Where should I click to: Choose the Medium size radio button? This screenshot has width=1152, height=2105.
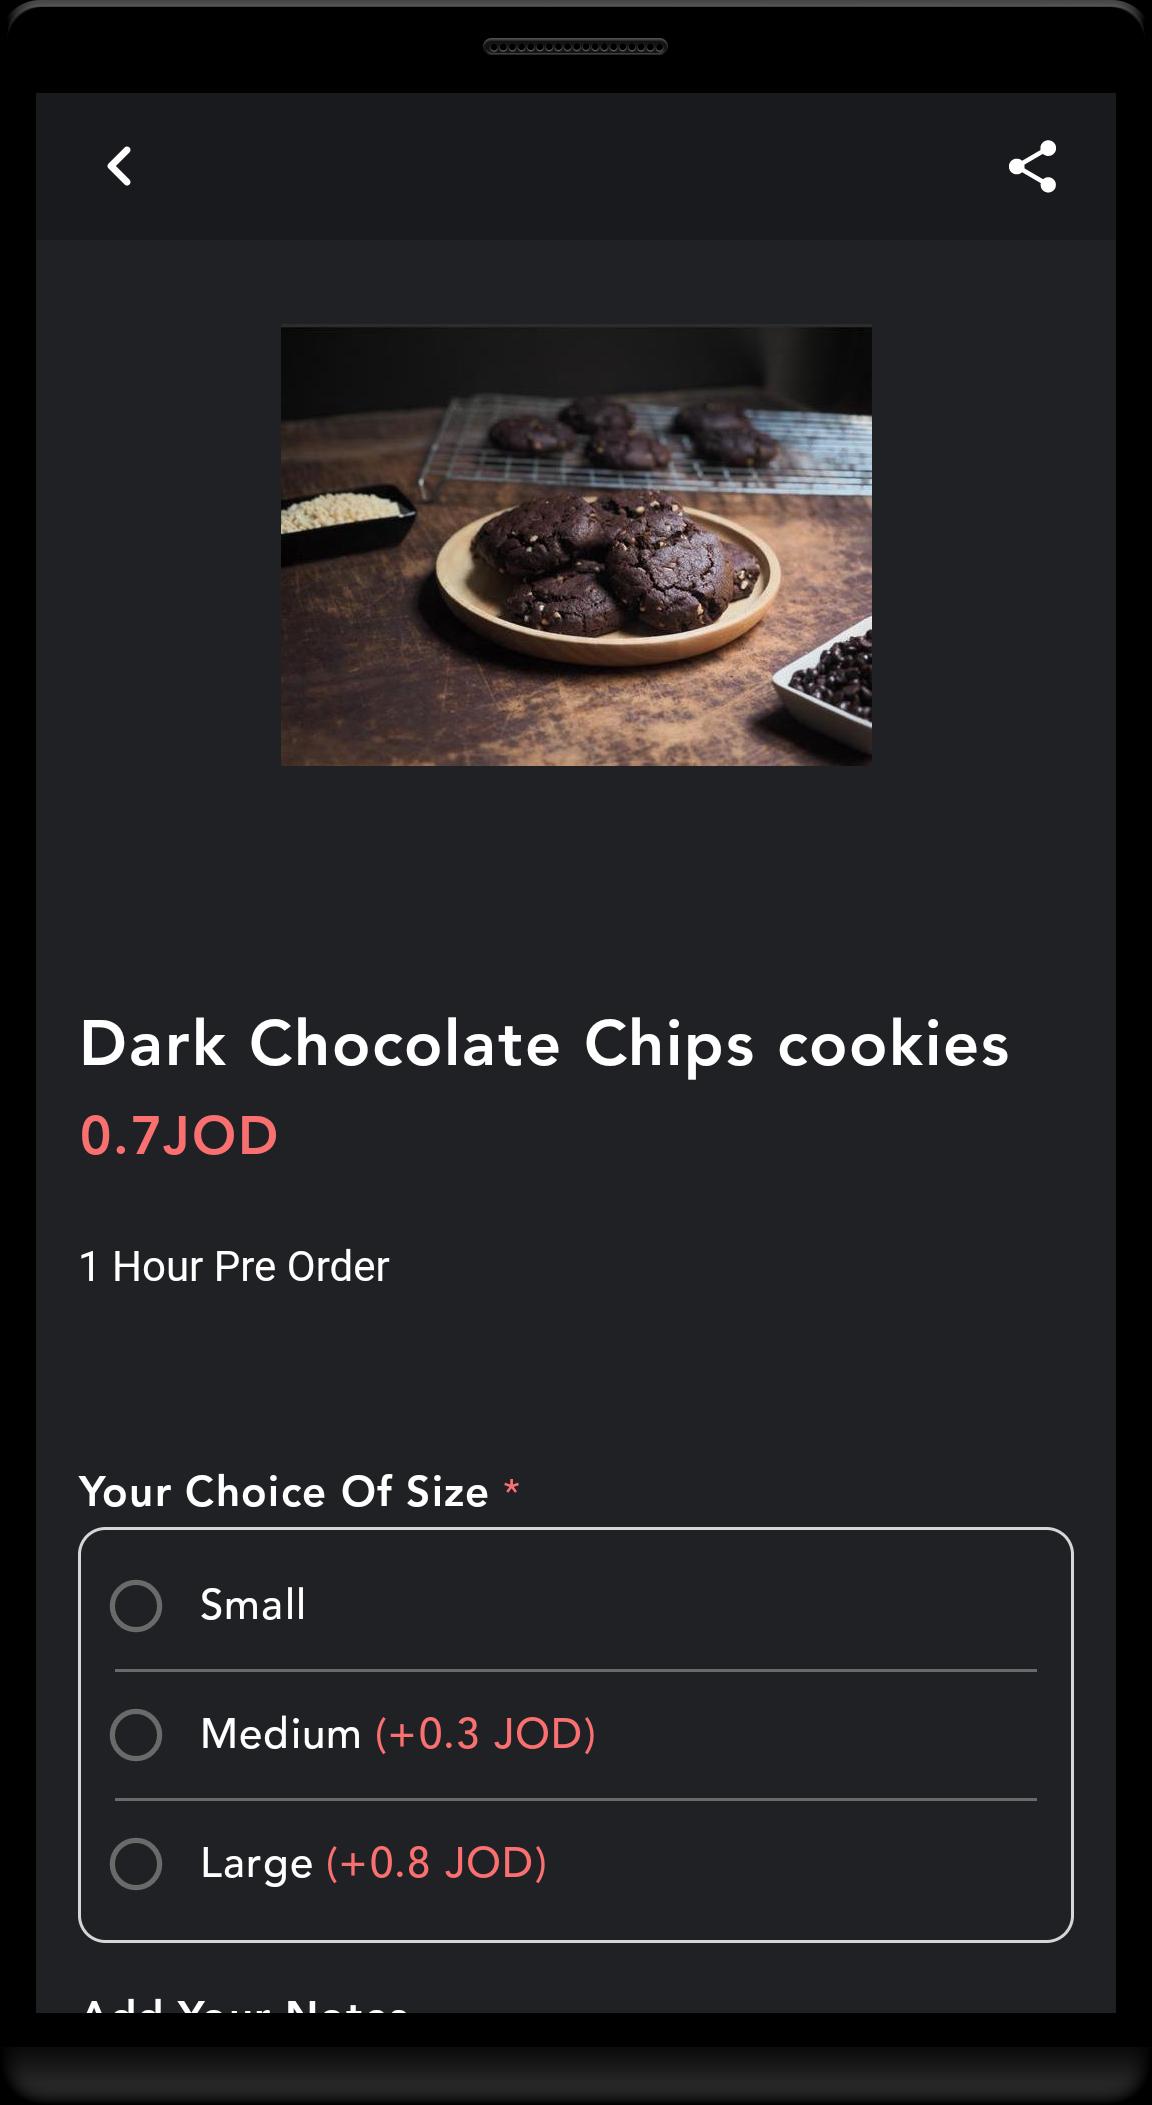[x=136, y=1734]
